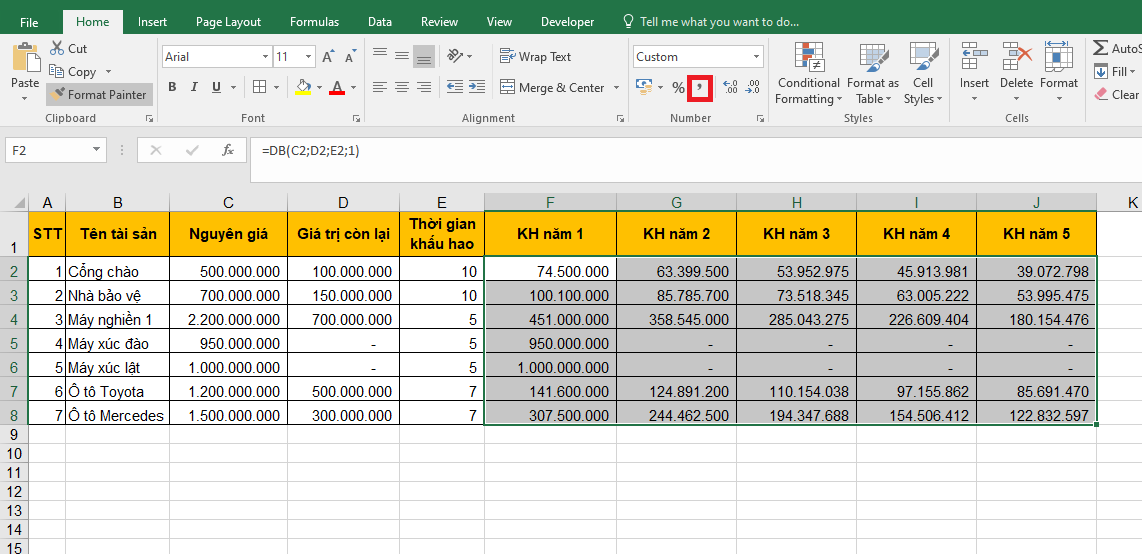This screenshot has height=554, width=1142.
Task: Click the Format Painter tool
Action: 98,95
